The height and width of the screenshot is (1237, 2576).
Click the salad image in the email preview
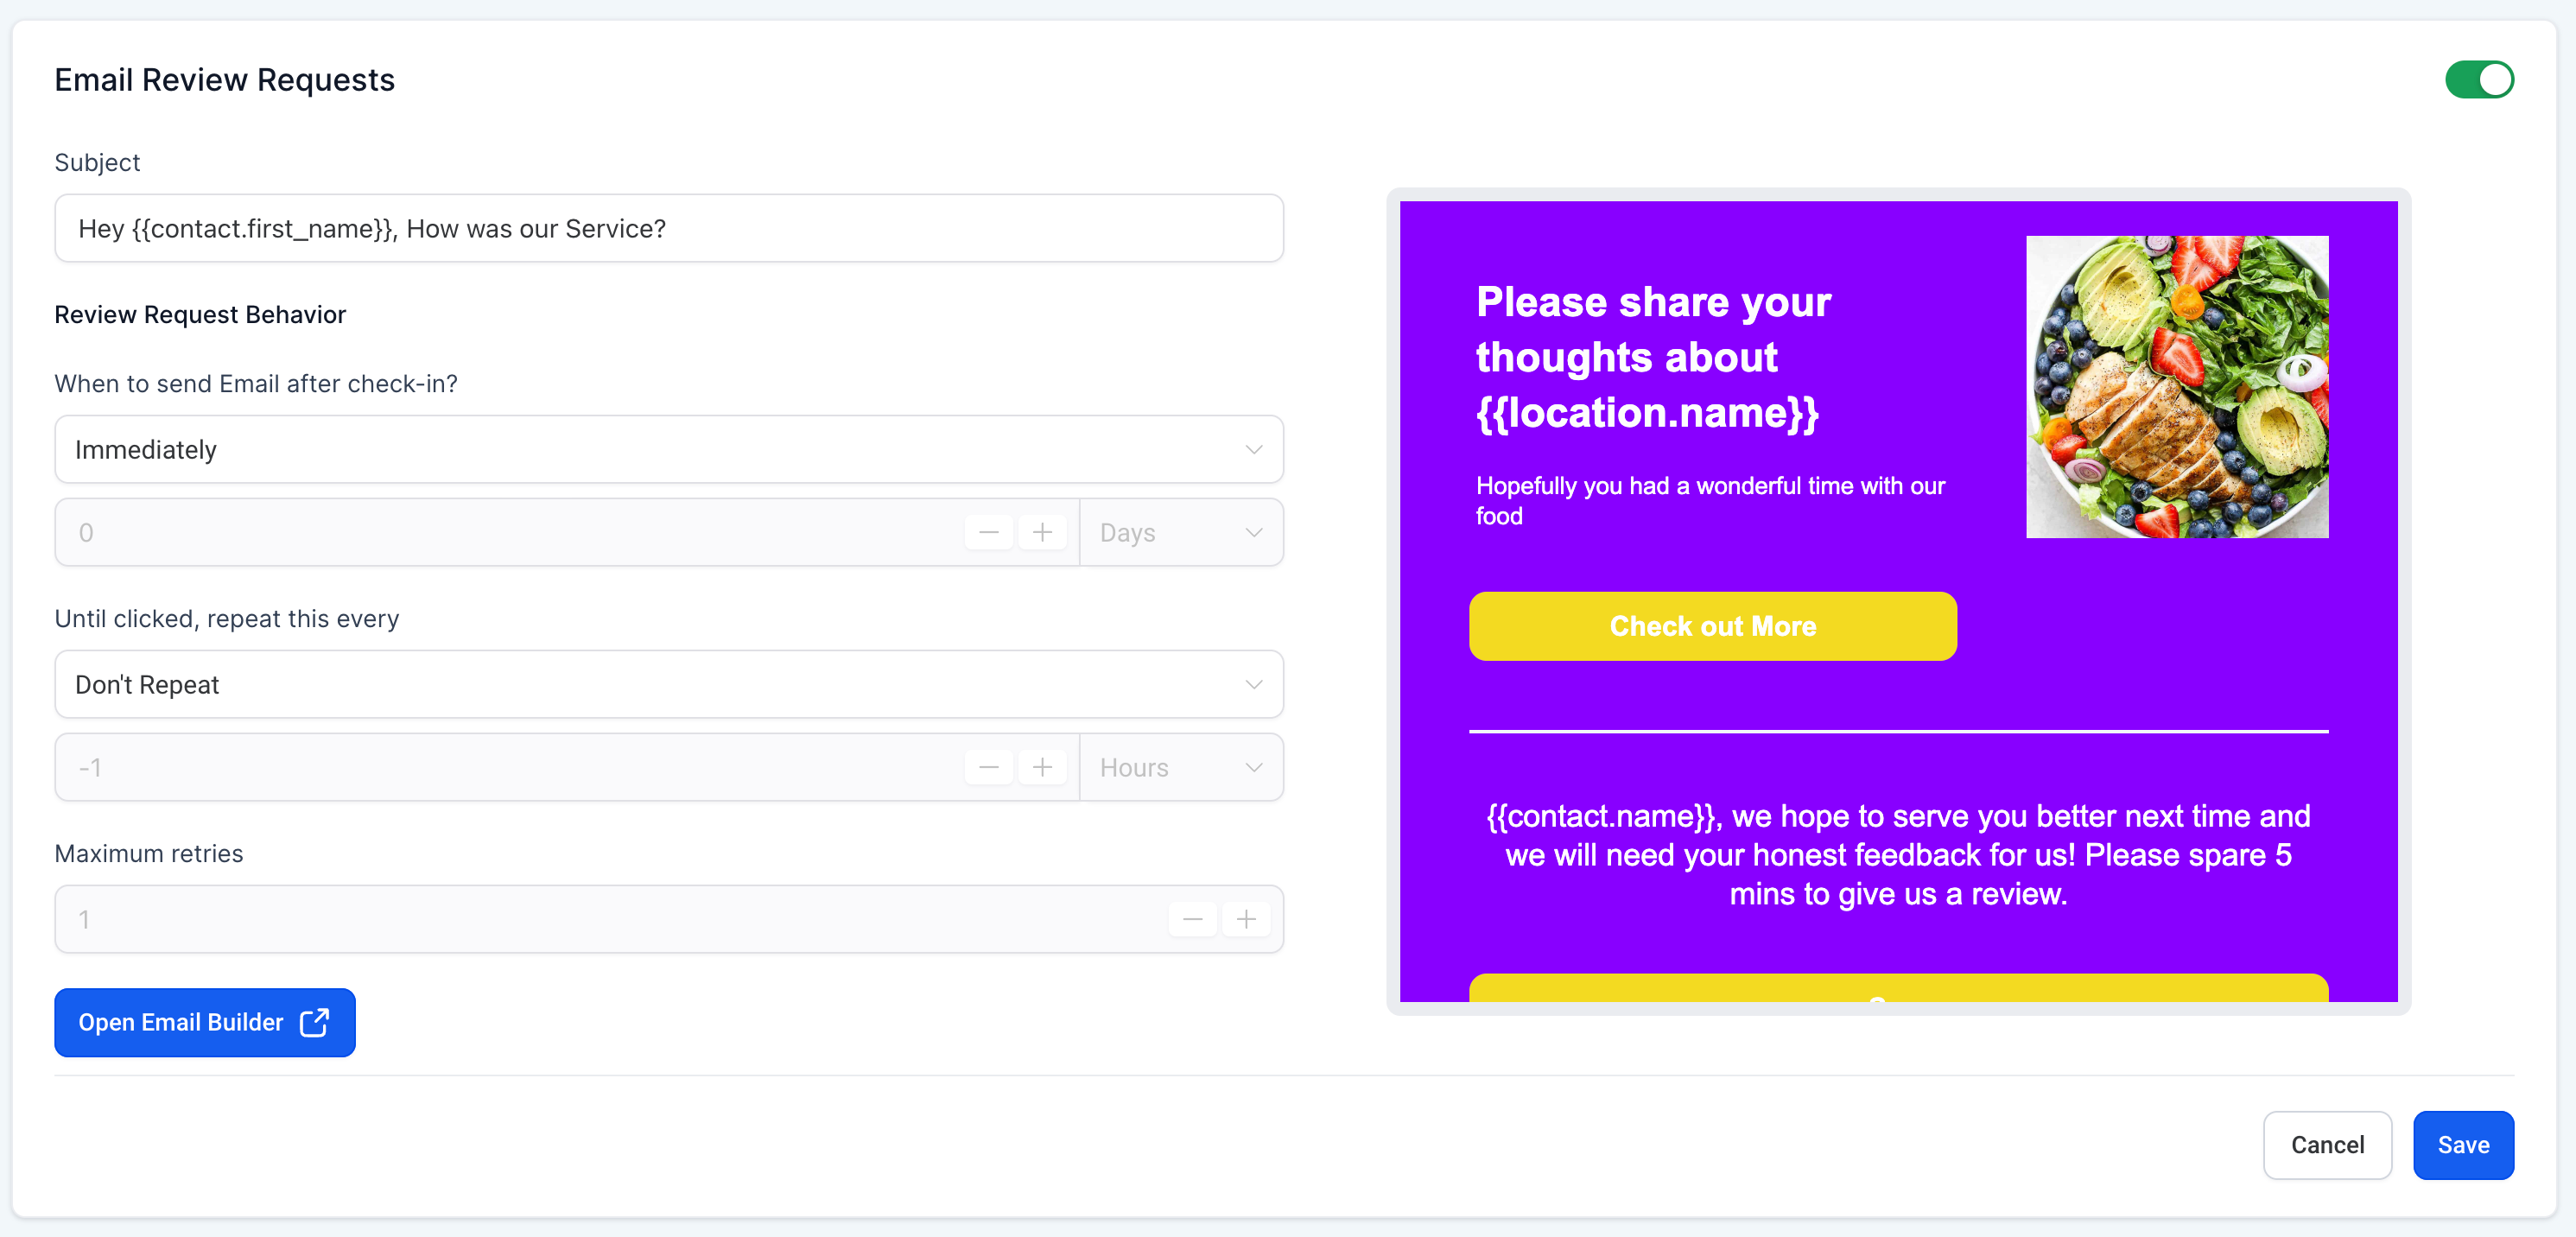coord(2176,388)
